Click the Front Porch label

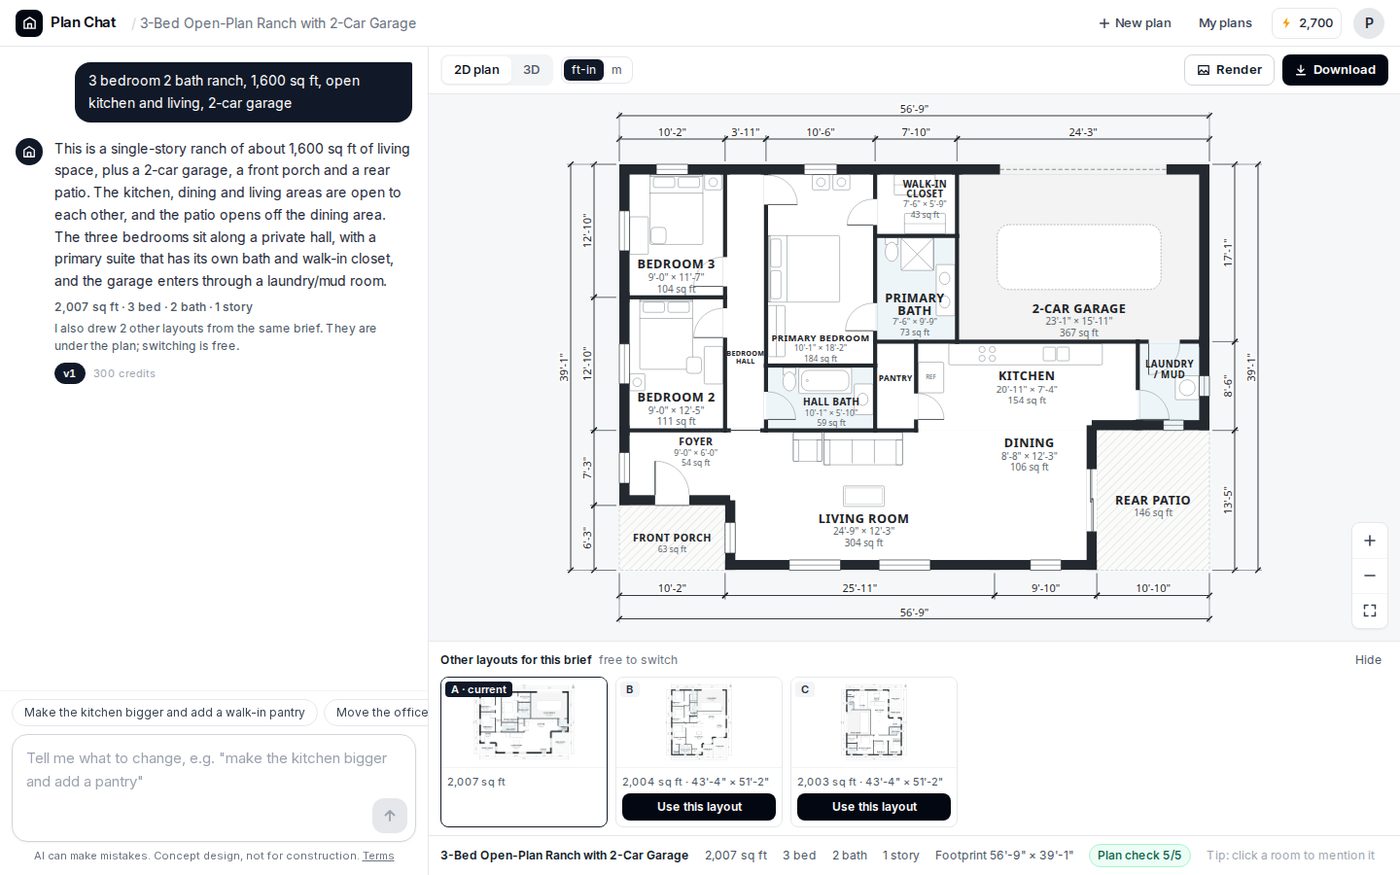click(672, 537)
